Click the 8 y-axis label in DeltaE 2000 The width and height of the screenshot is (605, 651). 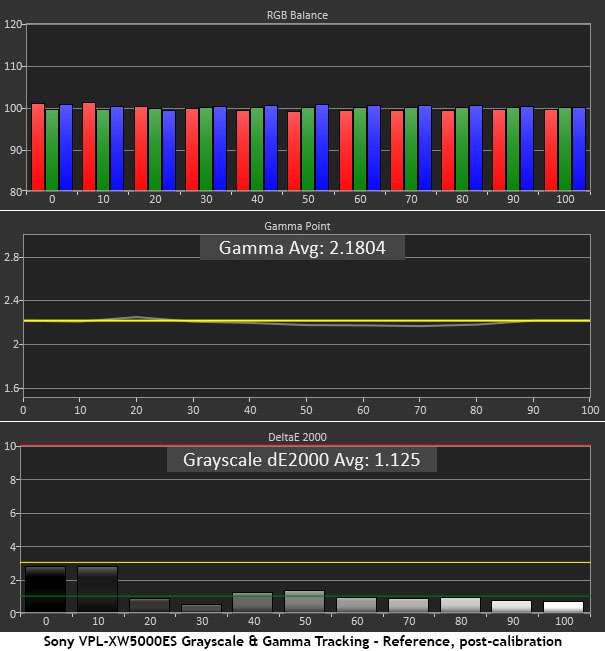coord(13,480)
